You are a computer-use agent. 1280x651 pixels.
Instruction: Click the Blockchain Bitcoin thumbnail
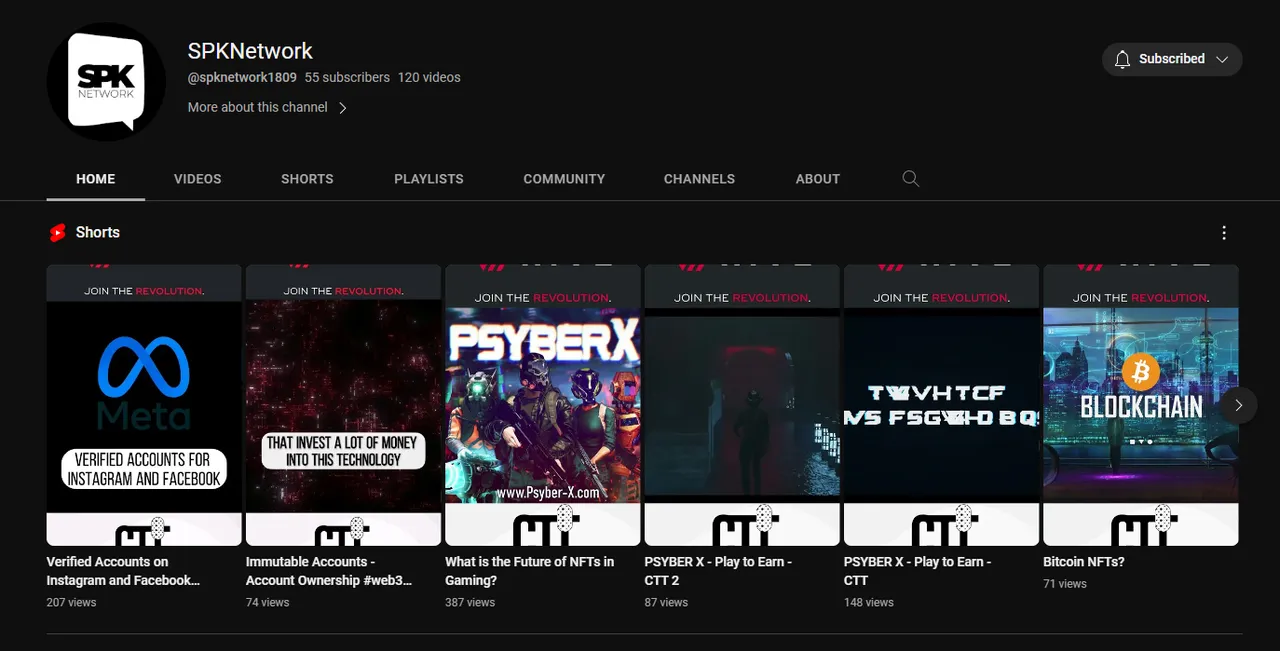pos(1141,405)
